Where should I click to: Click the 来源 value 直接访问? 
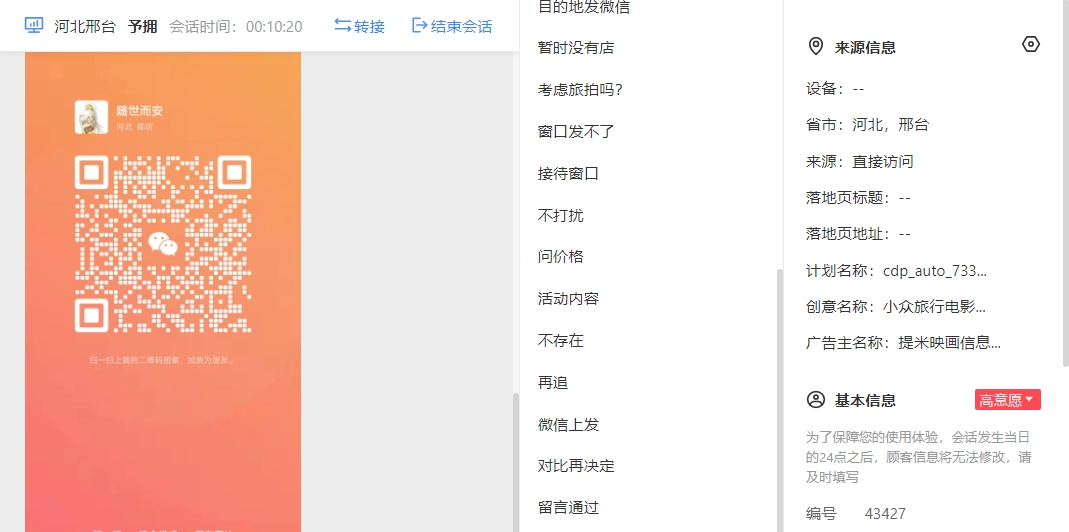(x=883, y=162)
